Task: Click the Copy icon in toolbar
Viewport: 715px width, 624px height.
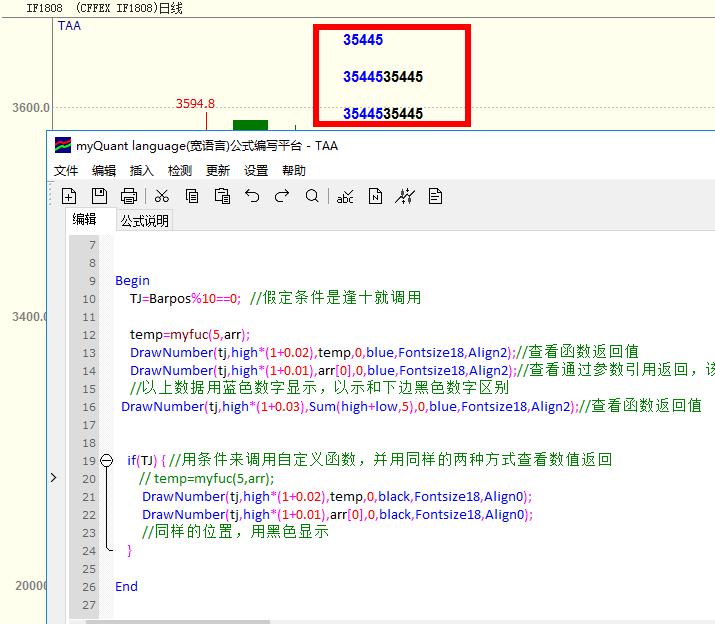Action: (192, 196)
